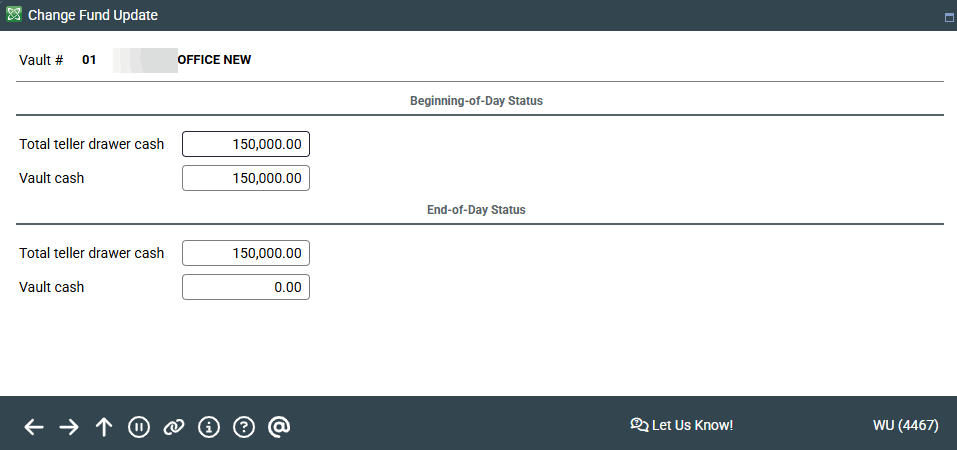Click the green app icon in title bar
Image resolution: width=957 pixels, height=450 pixels.
coord(13,15)
